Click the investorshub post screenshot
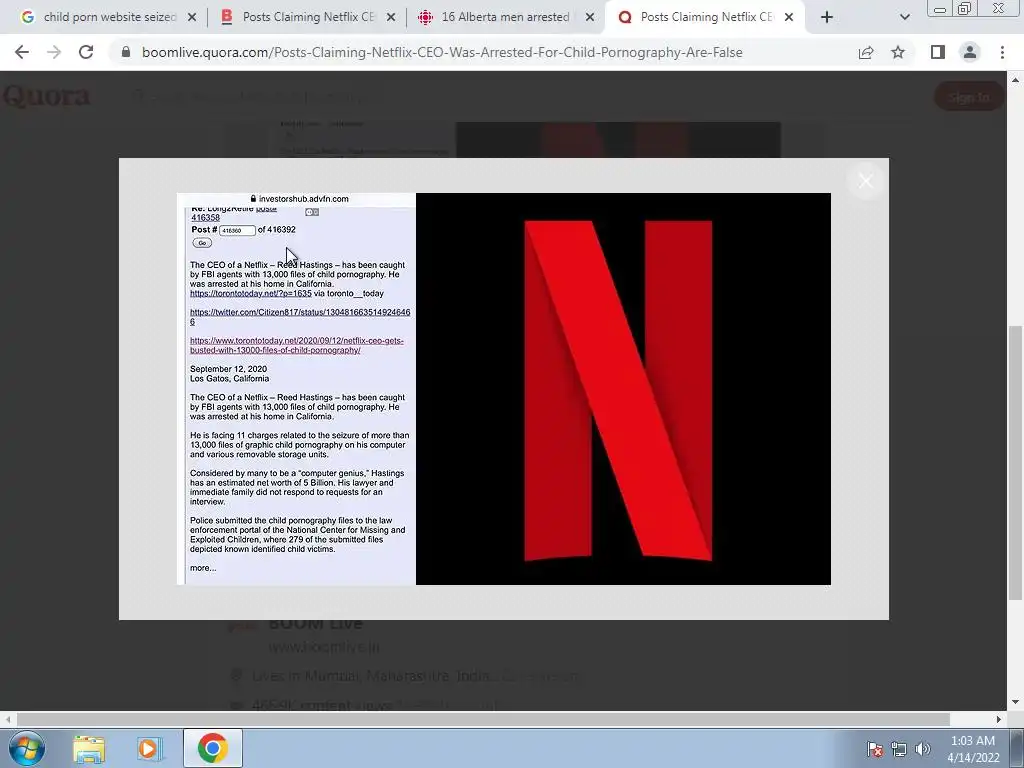This screenshot has width=1024, height=768. [x=296, y=389]
